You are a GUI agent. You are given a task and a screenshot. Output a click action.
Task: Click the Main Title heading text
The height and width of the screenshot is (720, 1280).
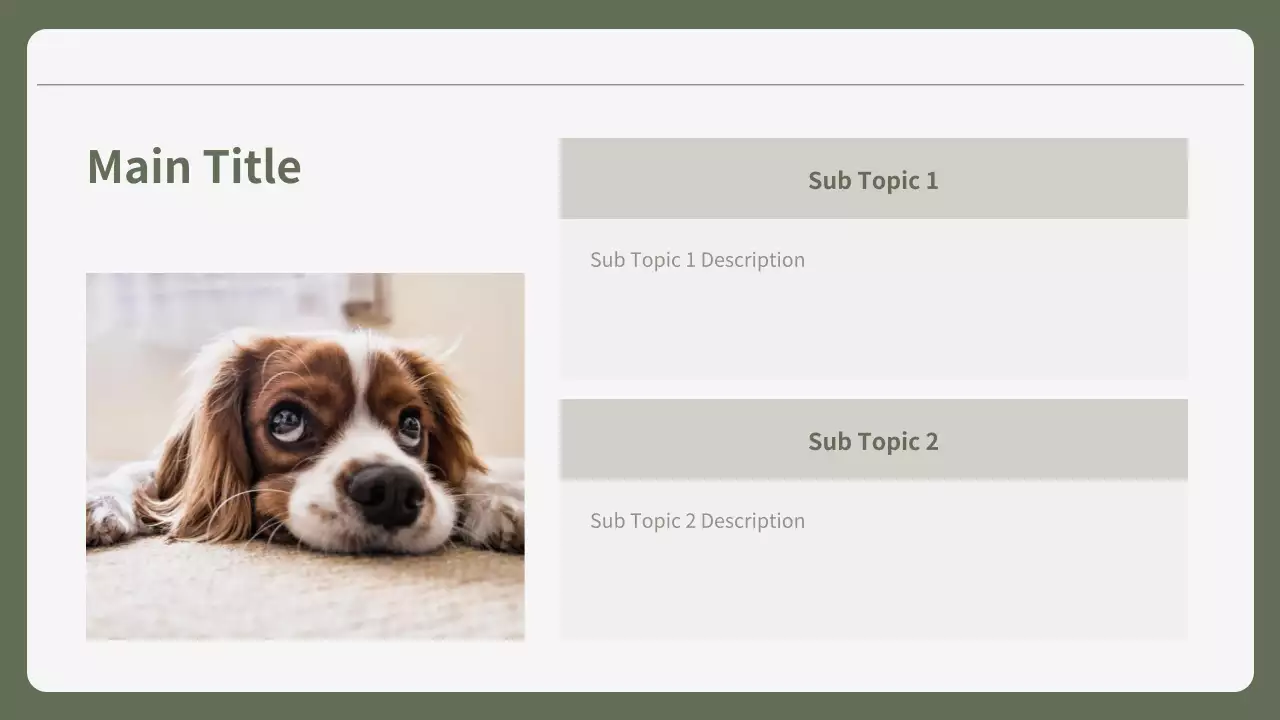point(194,167)
